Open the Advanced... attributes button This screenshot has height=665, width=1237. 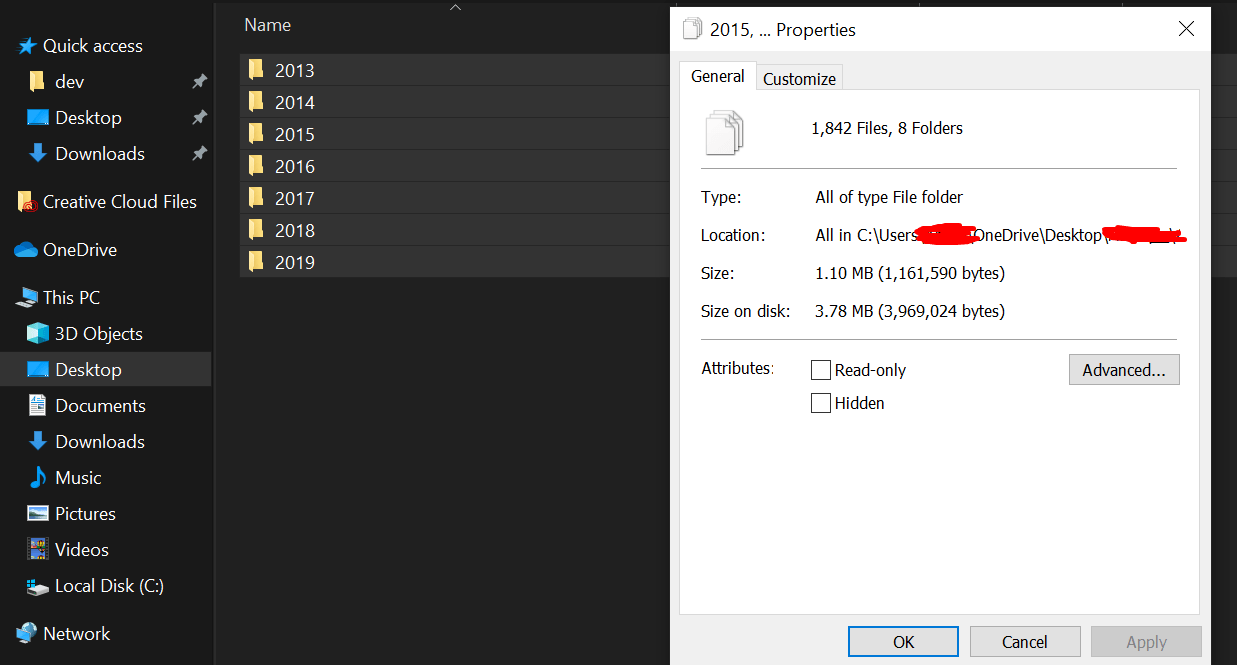click(x=1124, y=370)
